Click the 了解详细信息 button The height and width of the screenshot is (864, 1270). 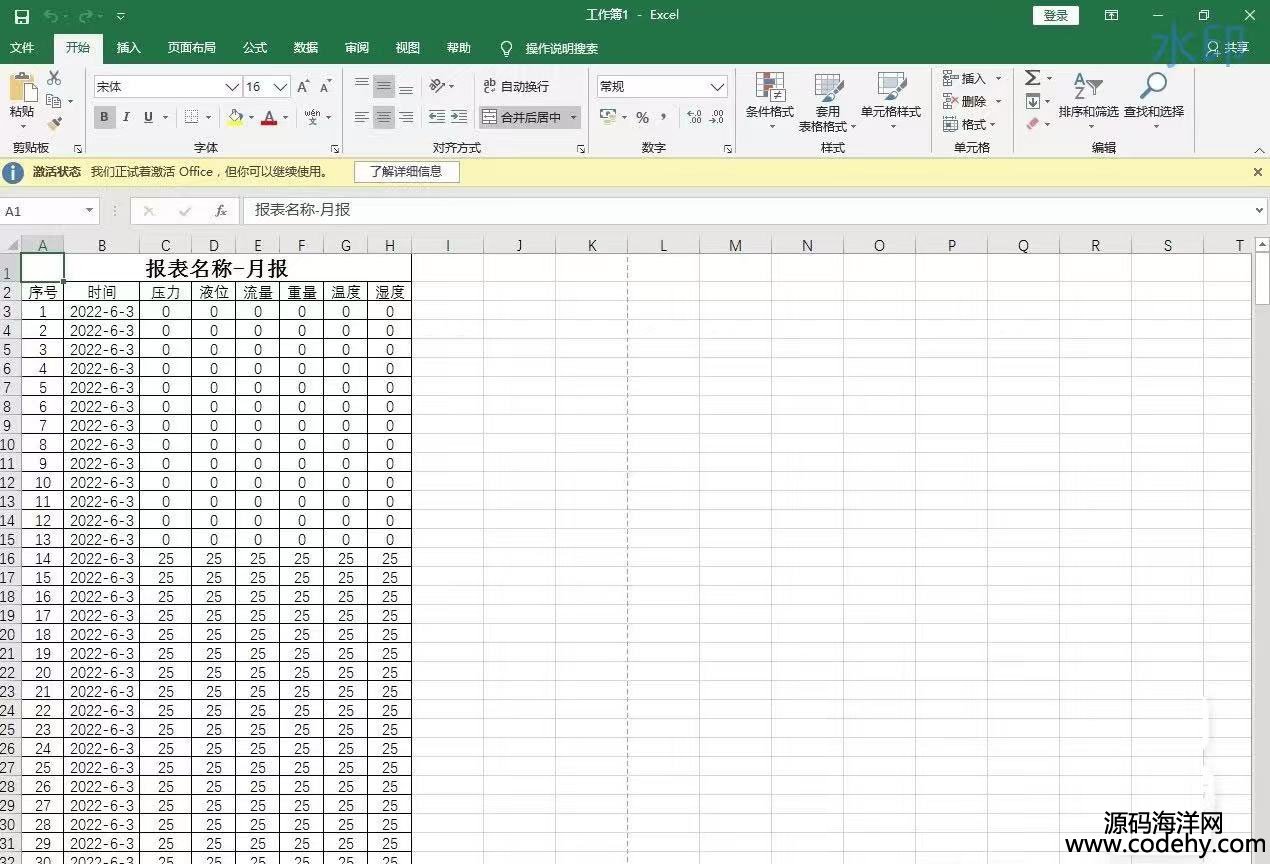click(x=406, y=172)
